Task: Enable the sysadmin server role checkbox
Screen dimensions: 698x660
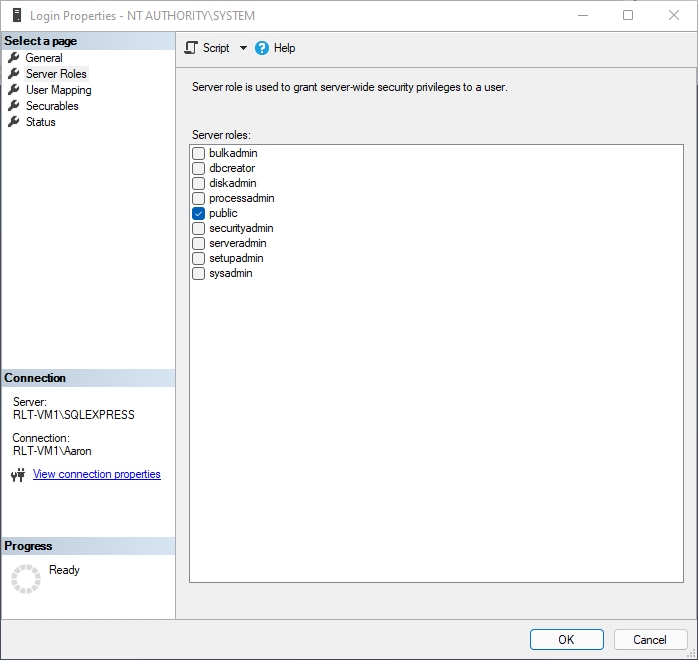Action: pos(199,273)
